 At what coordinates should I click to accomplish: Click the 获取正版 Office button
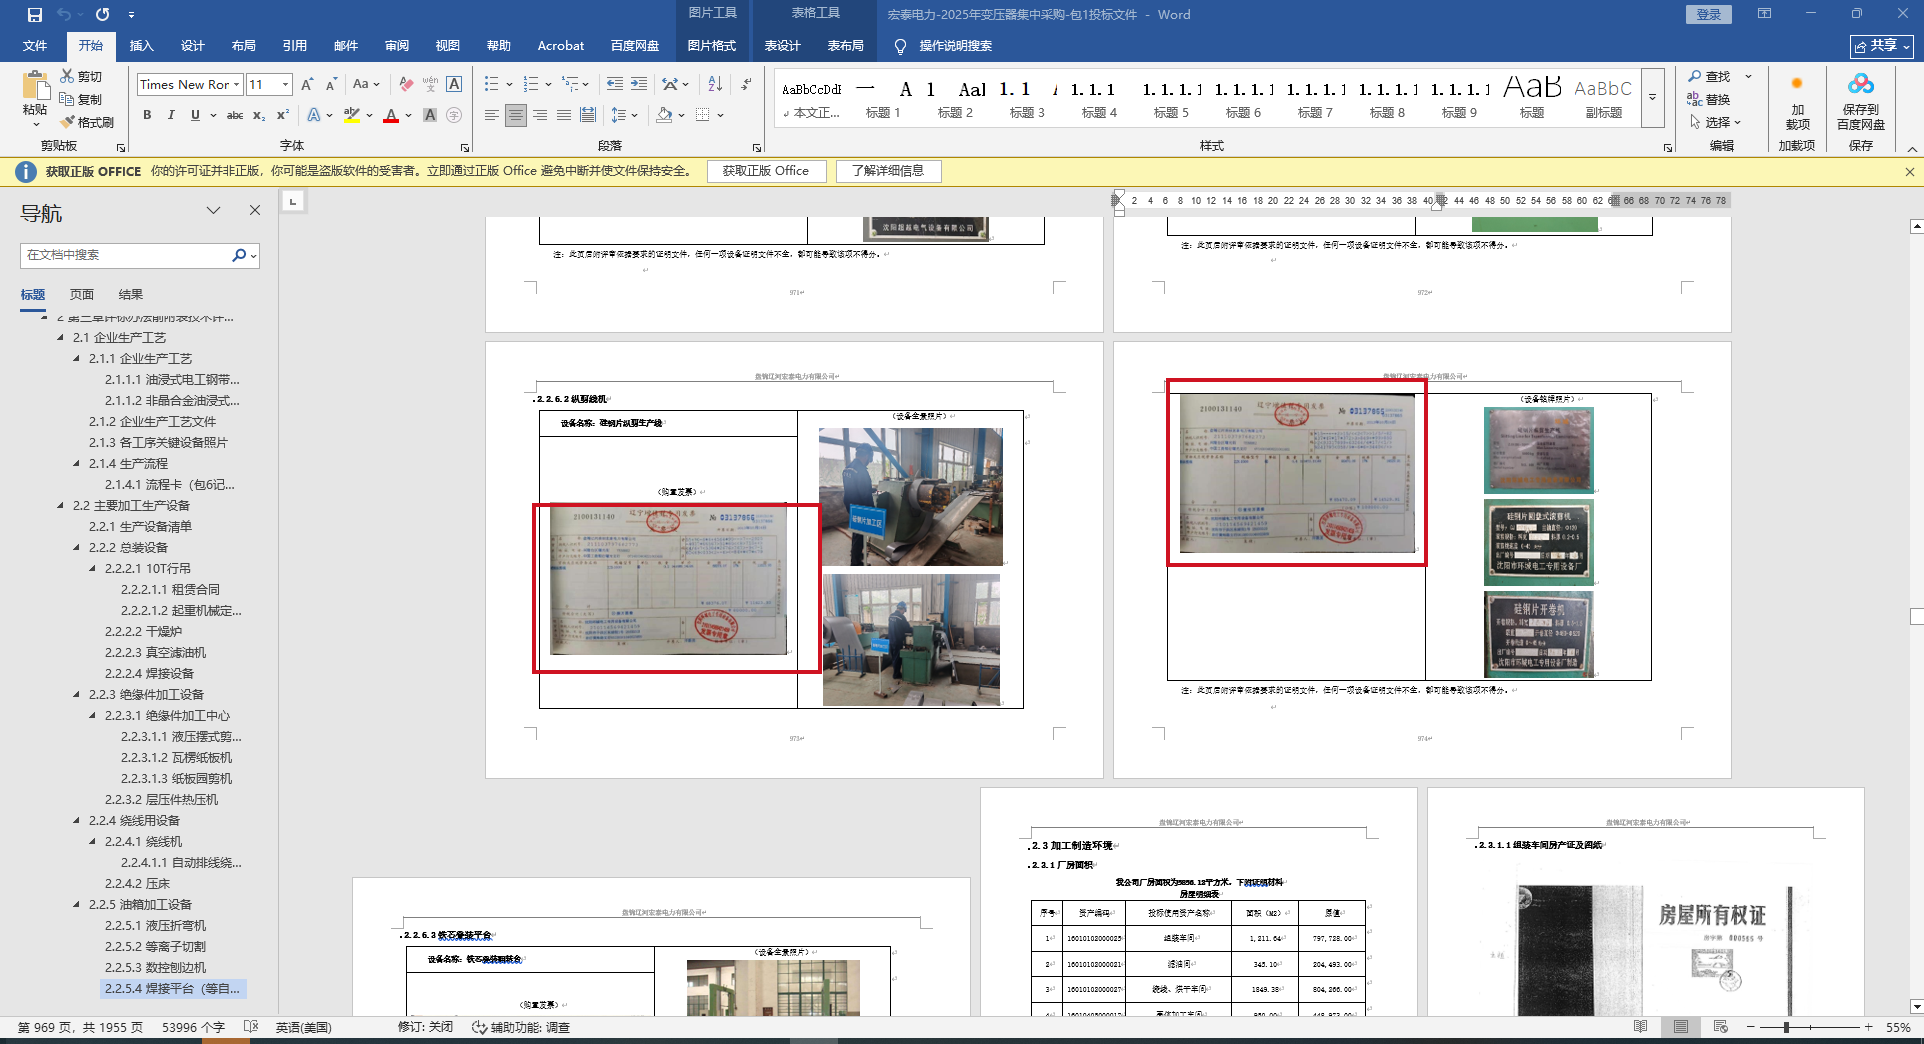[x=766, y=171]
